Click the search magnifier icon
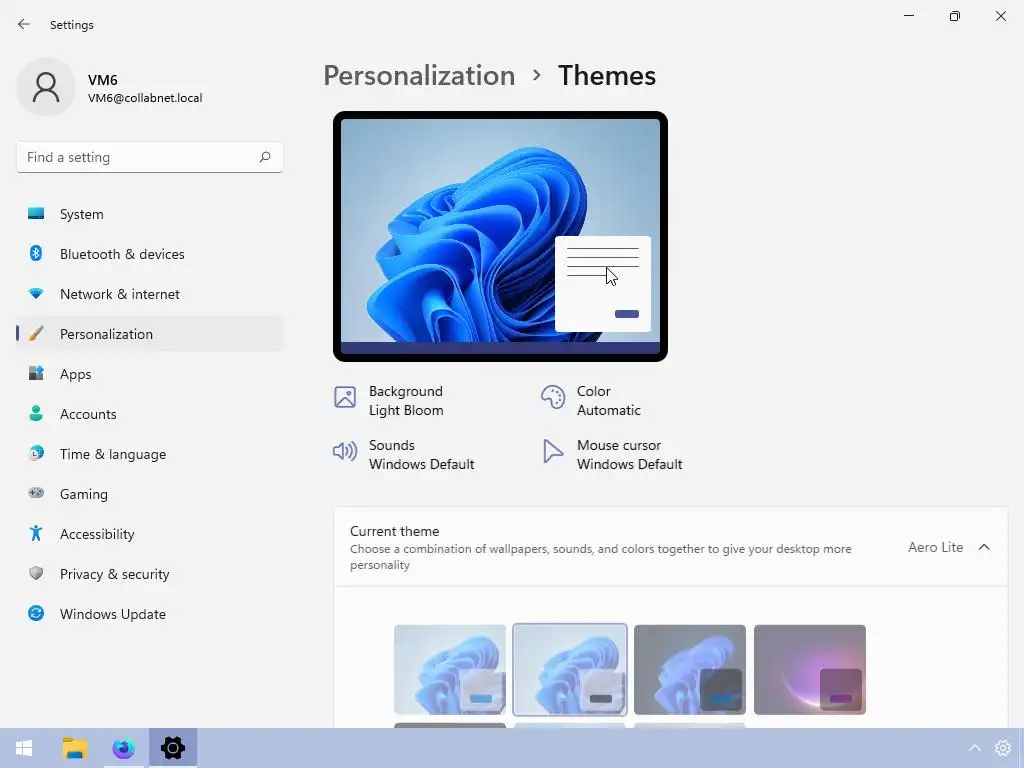The width and height of the screenshot is (1024, 768). click(264, 157)
